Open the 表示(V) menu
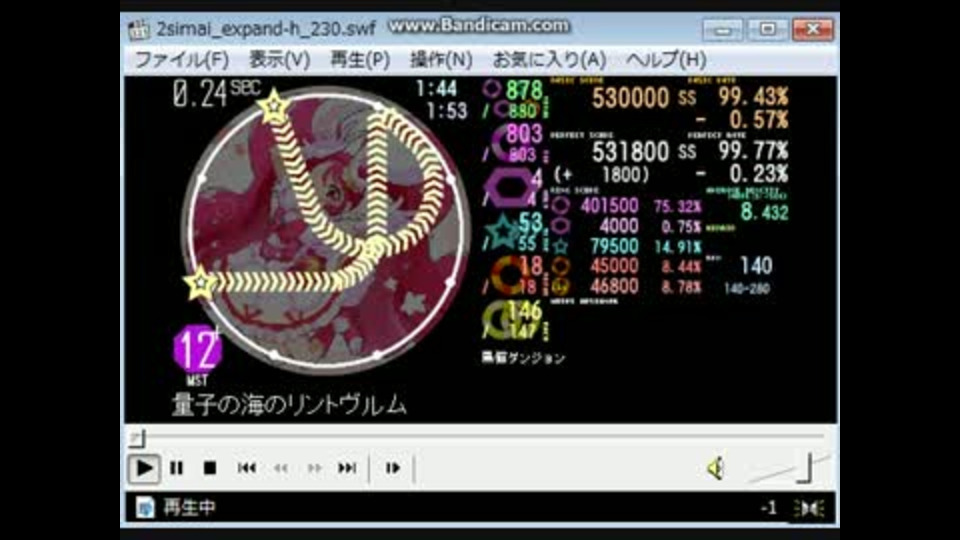The image size is (960, 540). point(279,60)
